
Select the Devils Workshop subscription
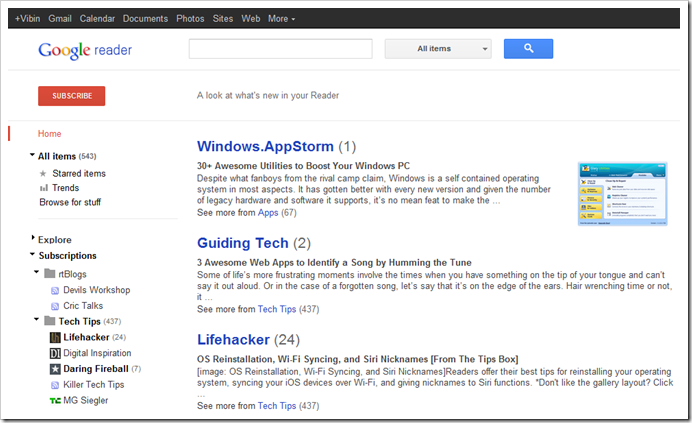coord(97,290)
